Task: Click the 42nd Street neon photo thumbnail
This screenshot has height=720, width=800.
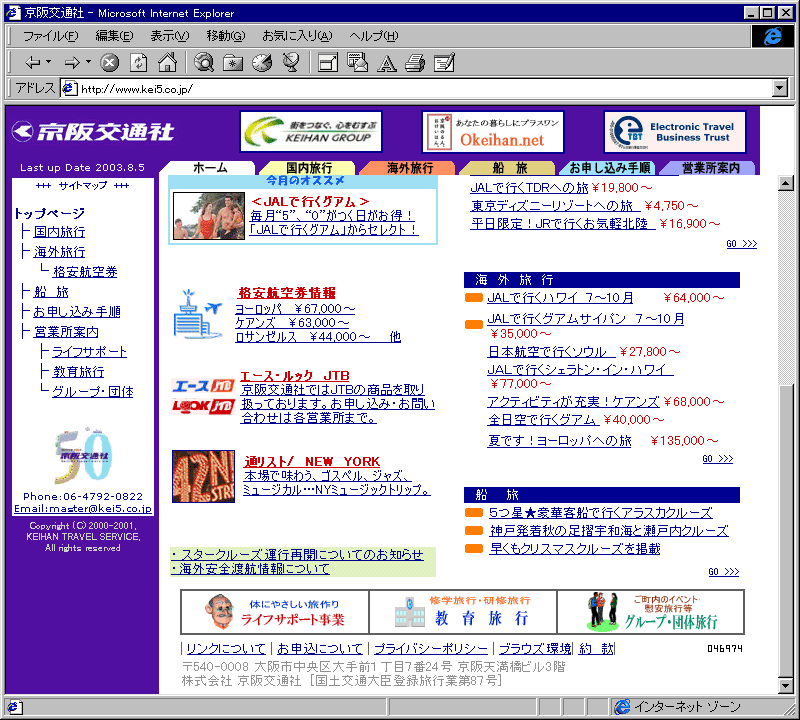Action: pos(204,476)
